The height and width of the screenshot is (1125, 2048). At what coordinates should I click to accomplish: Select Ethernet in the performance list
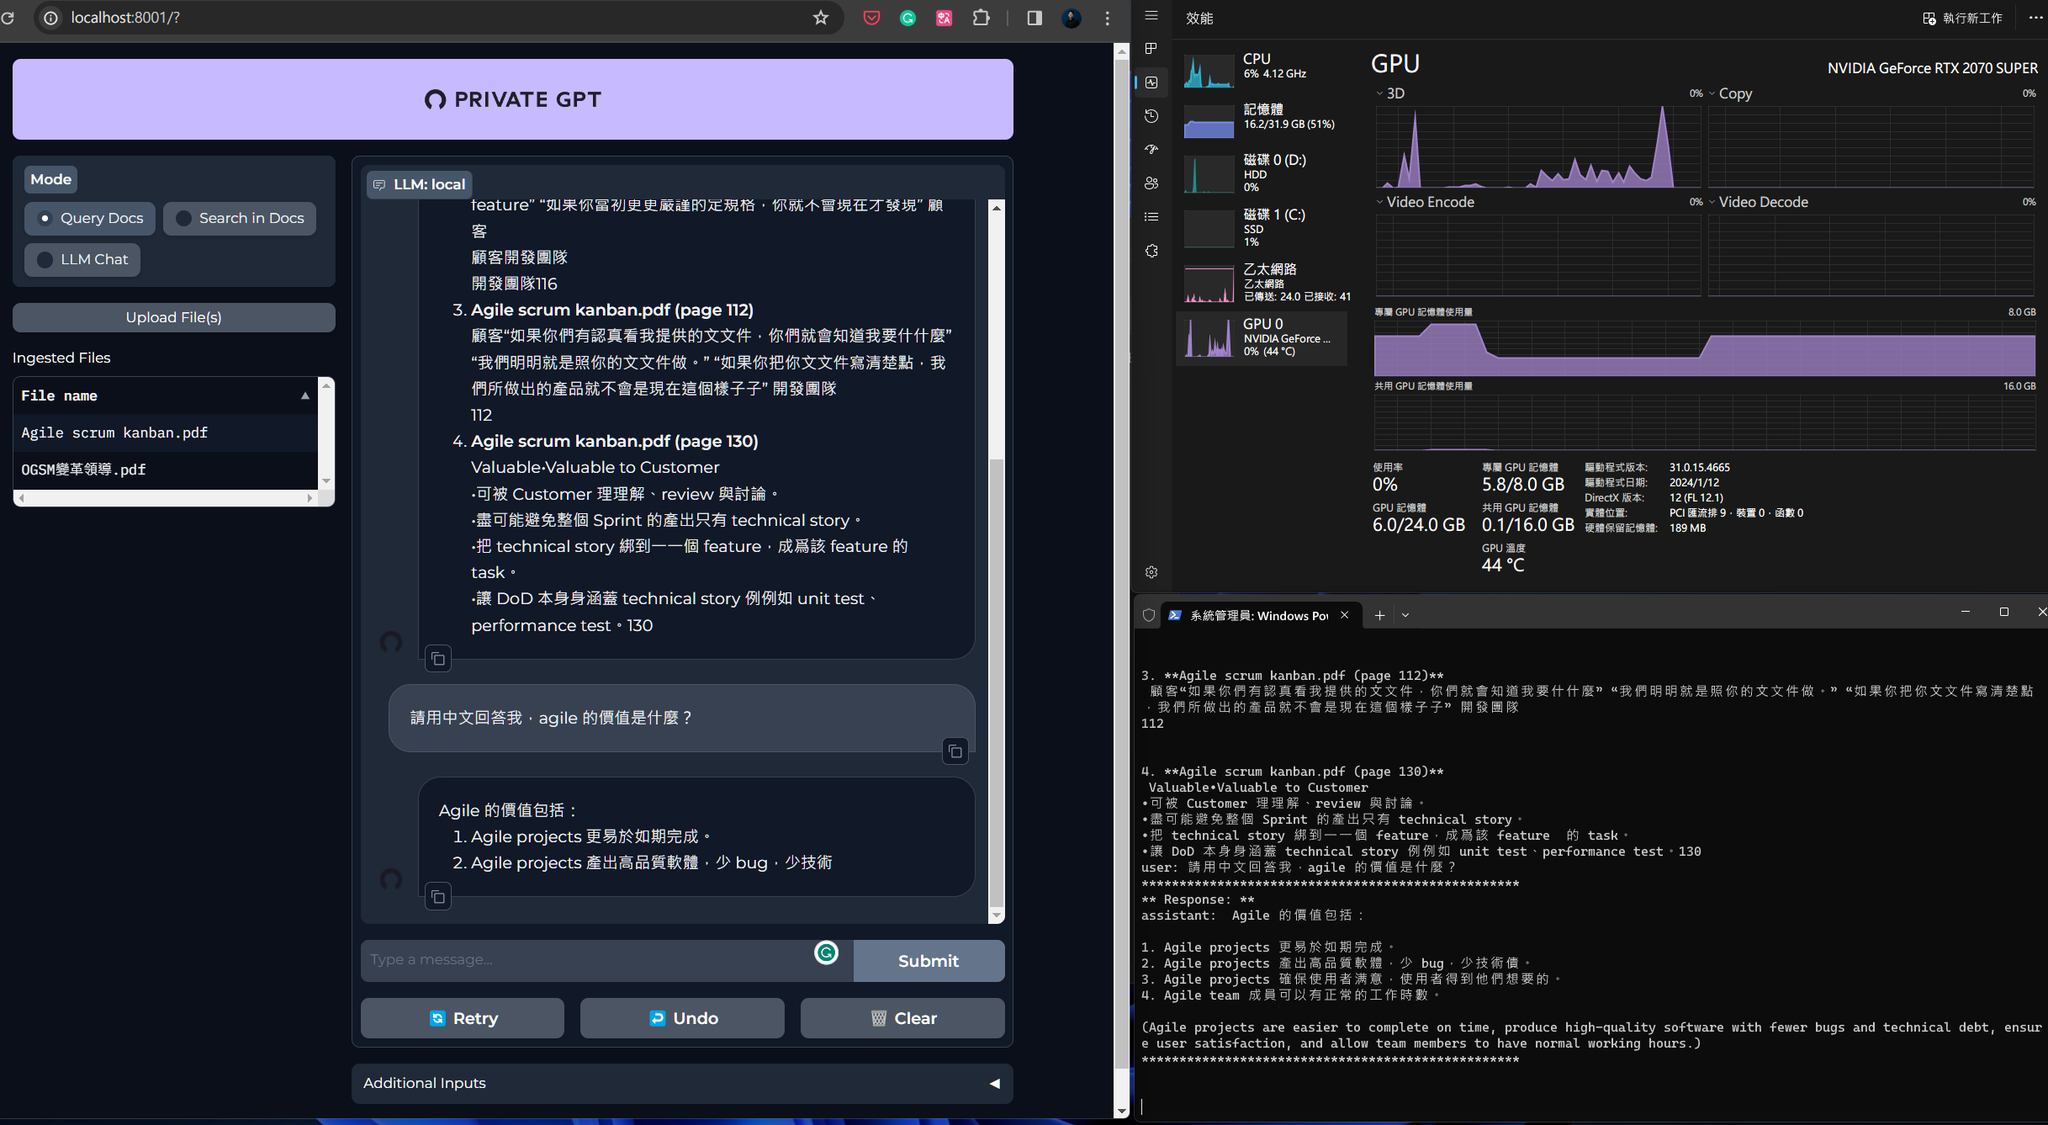[x=1262, y=283]
